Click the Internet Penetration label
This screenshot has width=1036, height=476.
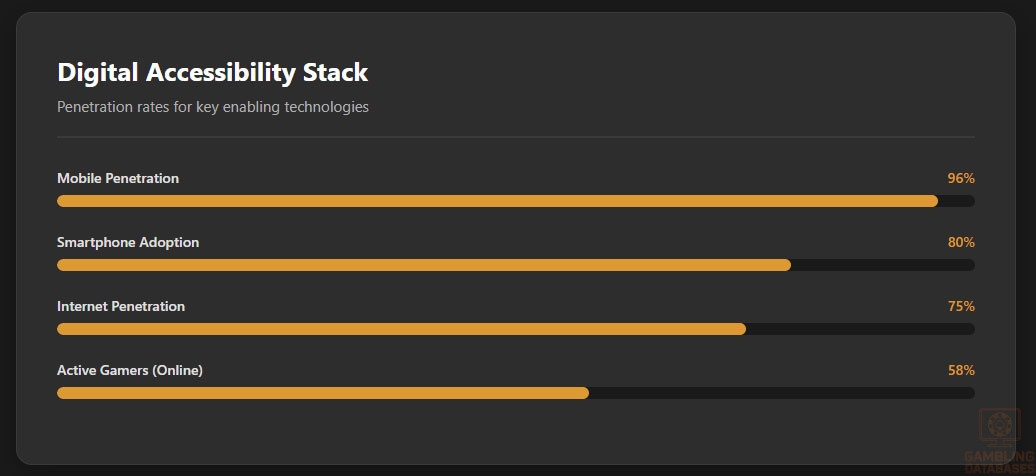[x=121, y=306]
